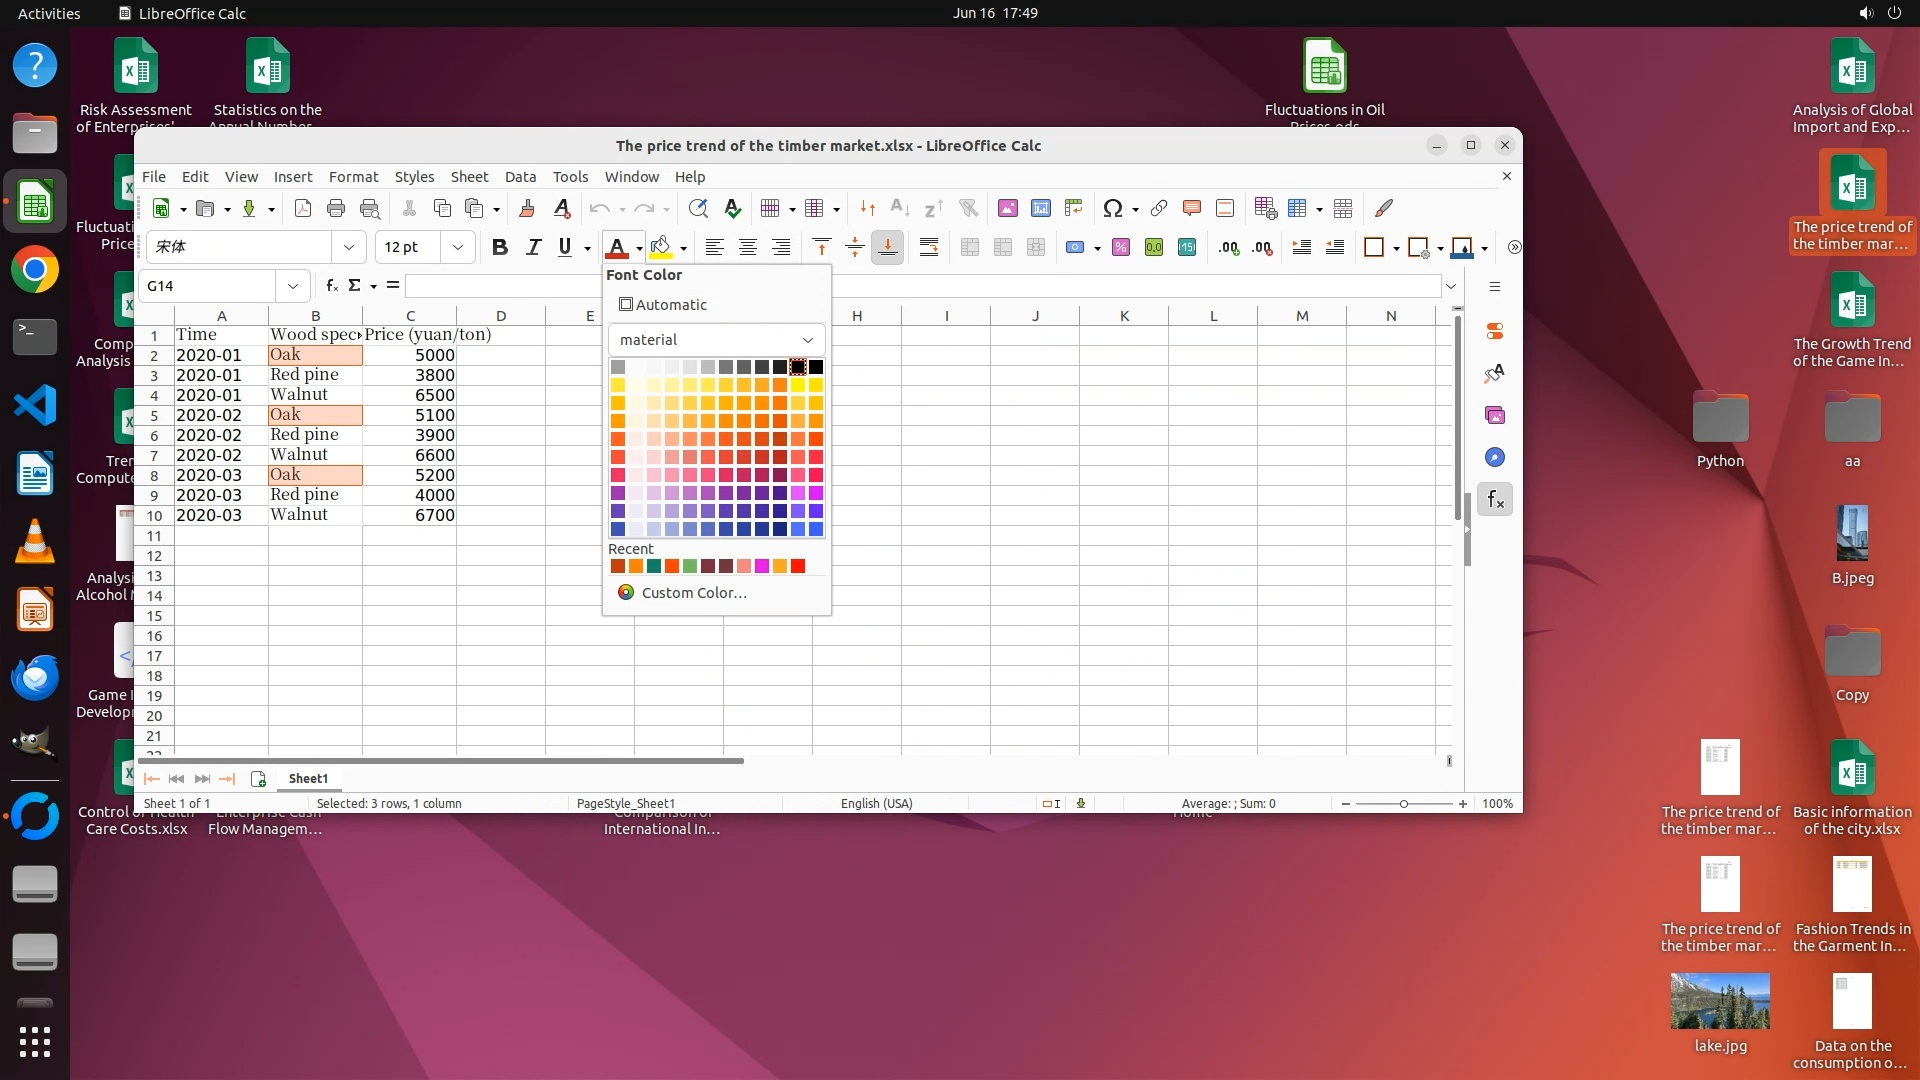Viewport: 1920px width, 1080px height.
Task: Expand the Name Box dropdown arrow
Action: pyautogui.click(x=293, y=286)
